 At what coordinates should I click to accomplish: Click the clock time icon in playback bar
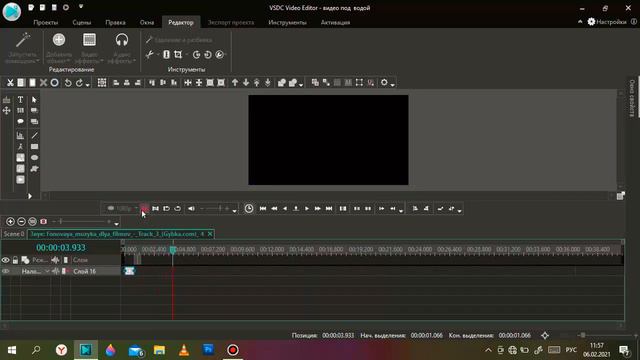click(249, 209)
